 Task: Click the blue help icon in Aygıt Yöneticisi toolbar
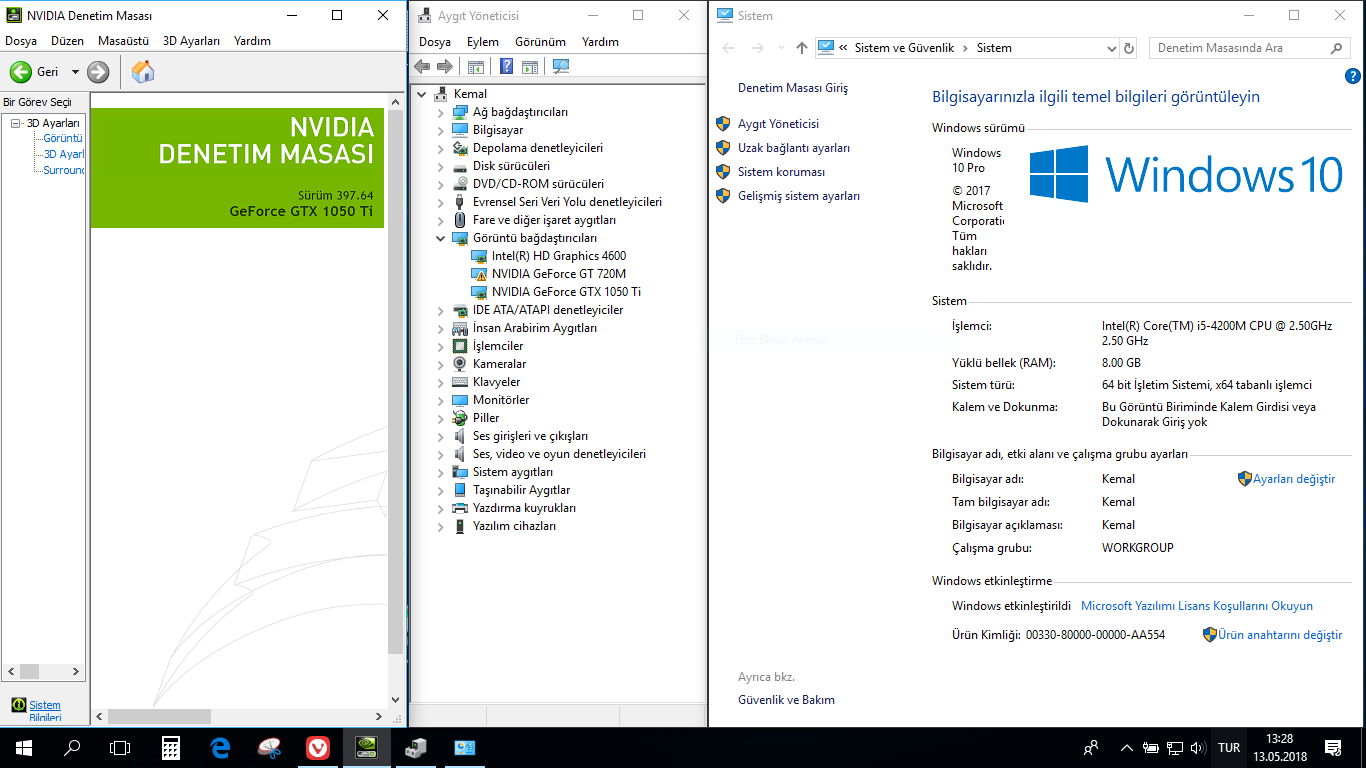point(506,67)
